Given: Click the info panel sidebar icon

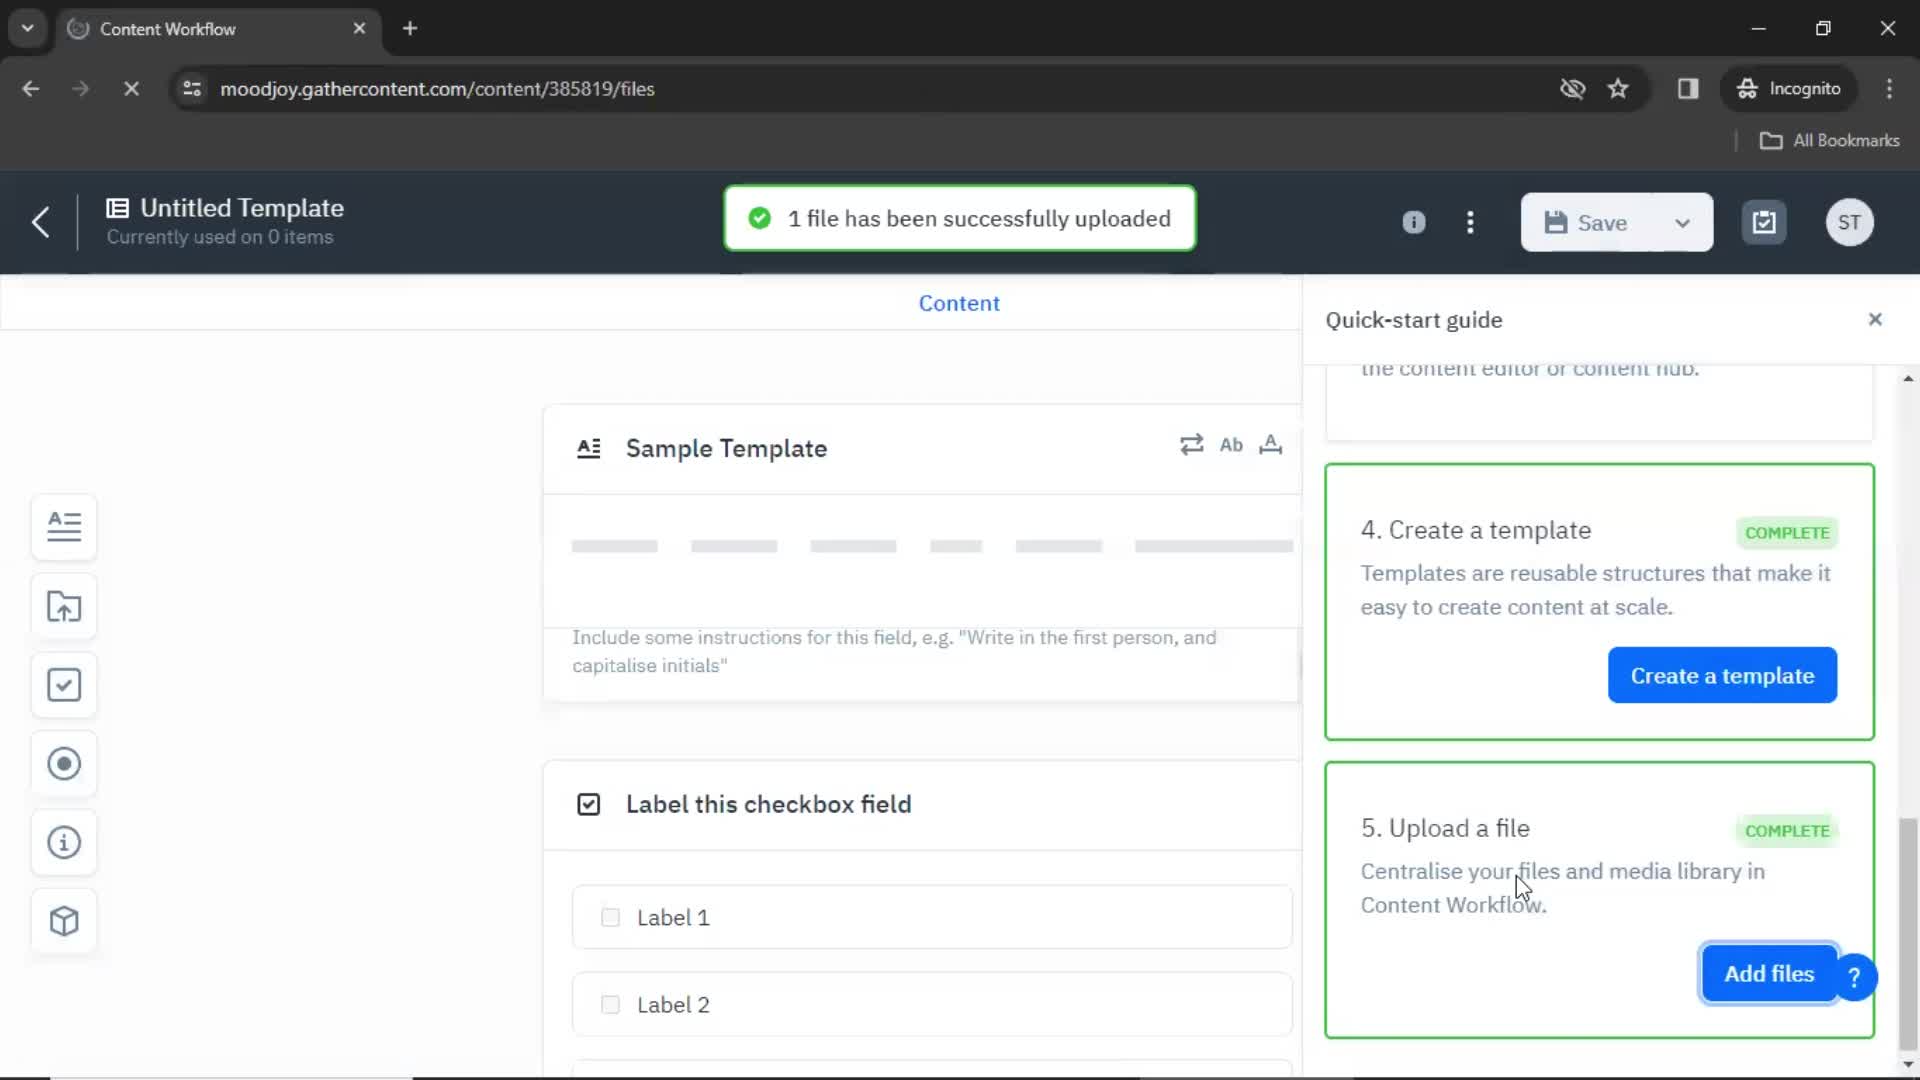Looking at the screenshot, I should (x=63, y=843).
